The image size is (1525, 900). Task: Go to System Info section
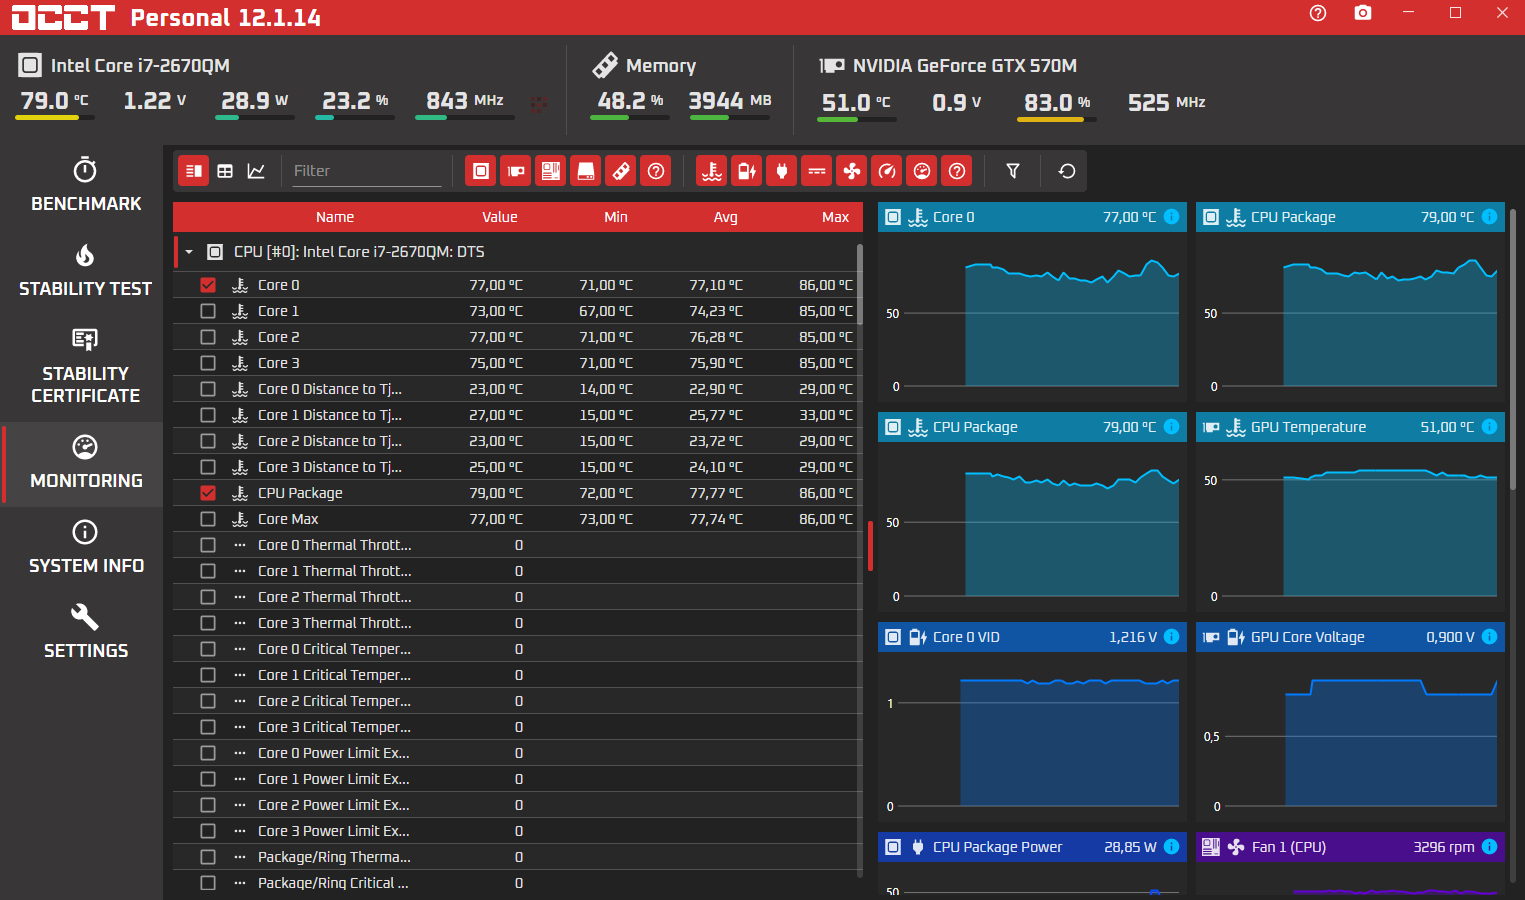point(86,547)
